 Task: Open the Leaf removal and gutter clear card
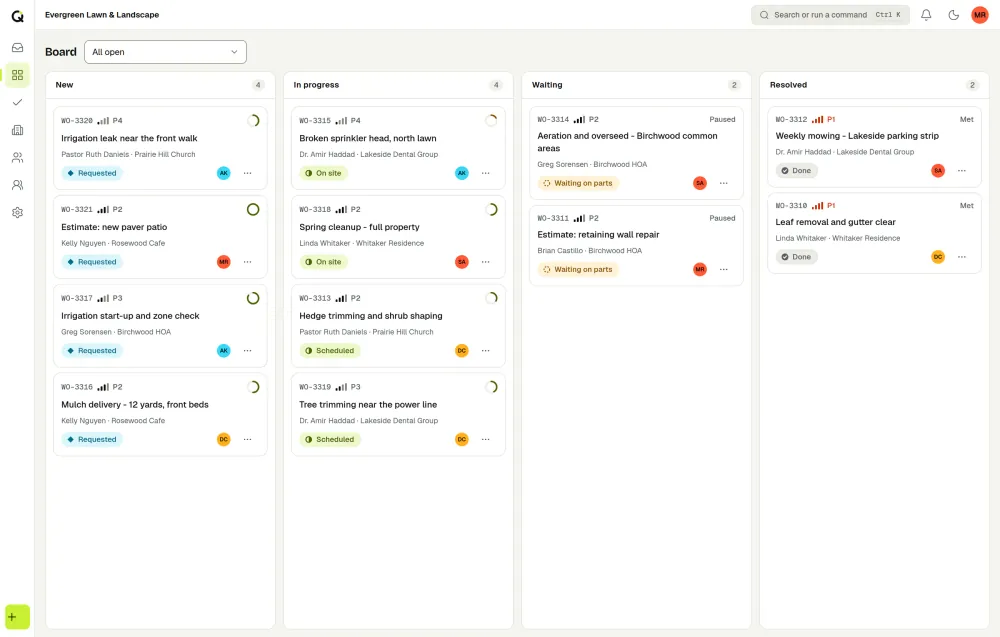tap(835, 222)
